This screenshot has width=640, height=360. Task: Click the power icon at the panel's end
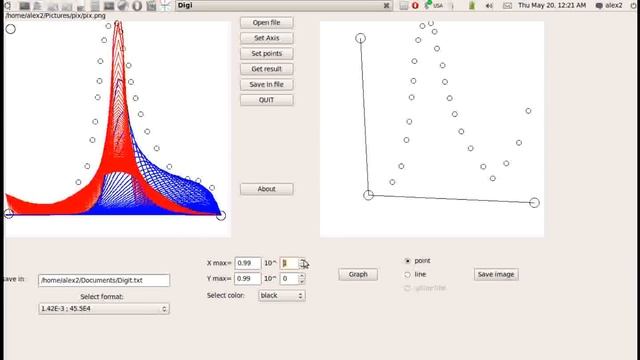pos(633,5)
